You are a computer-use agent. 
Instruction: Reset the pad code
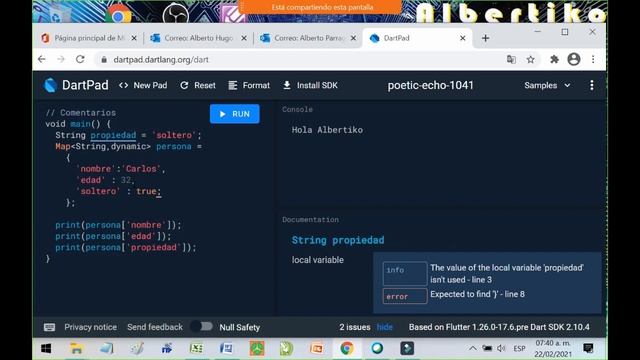pyautogui.click(x=198, y=85)
